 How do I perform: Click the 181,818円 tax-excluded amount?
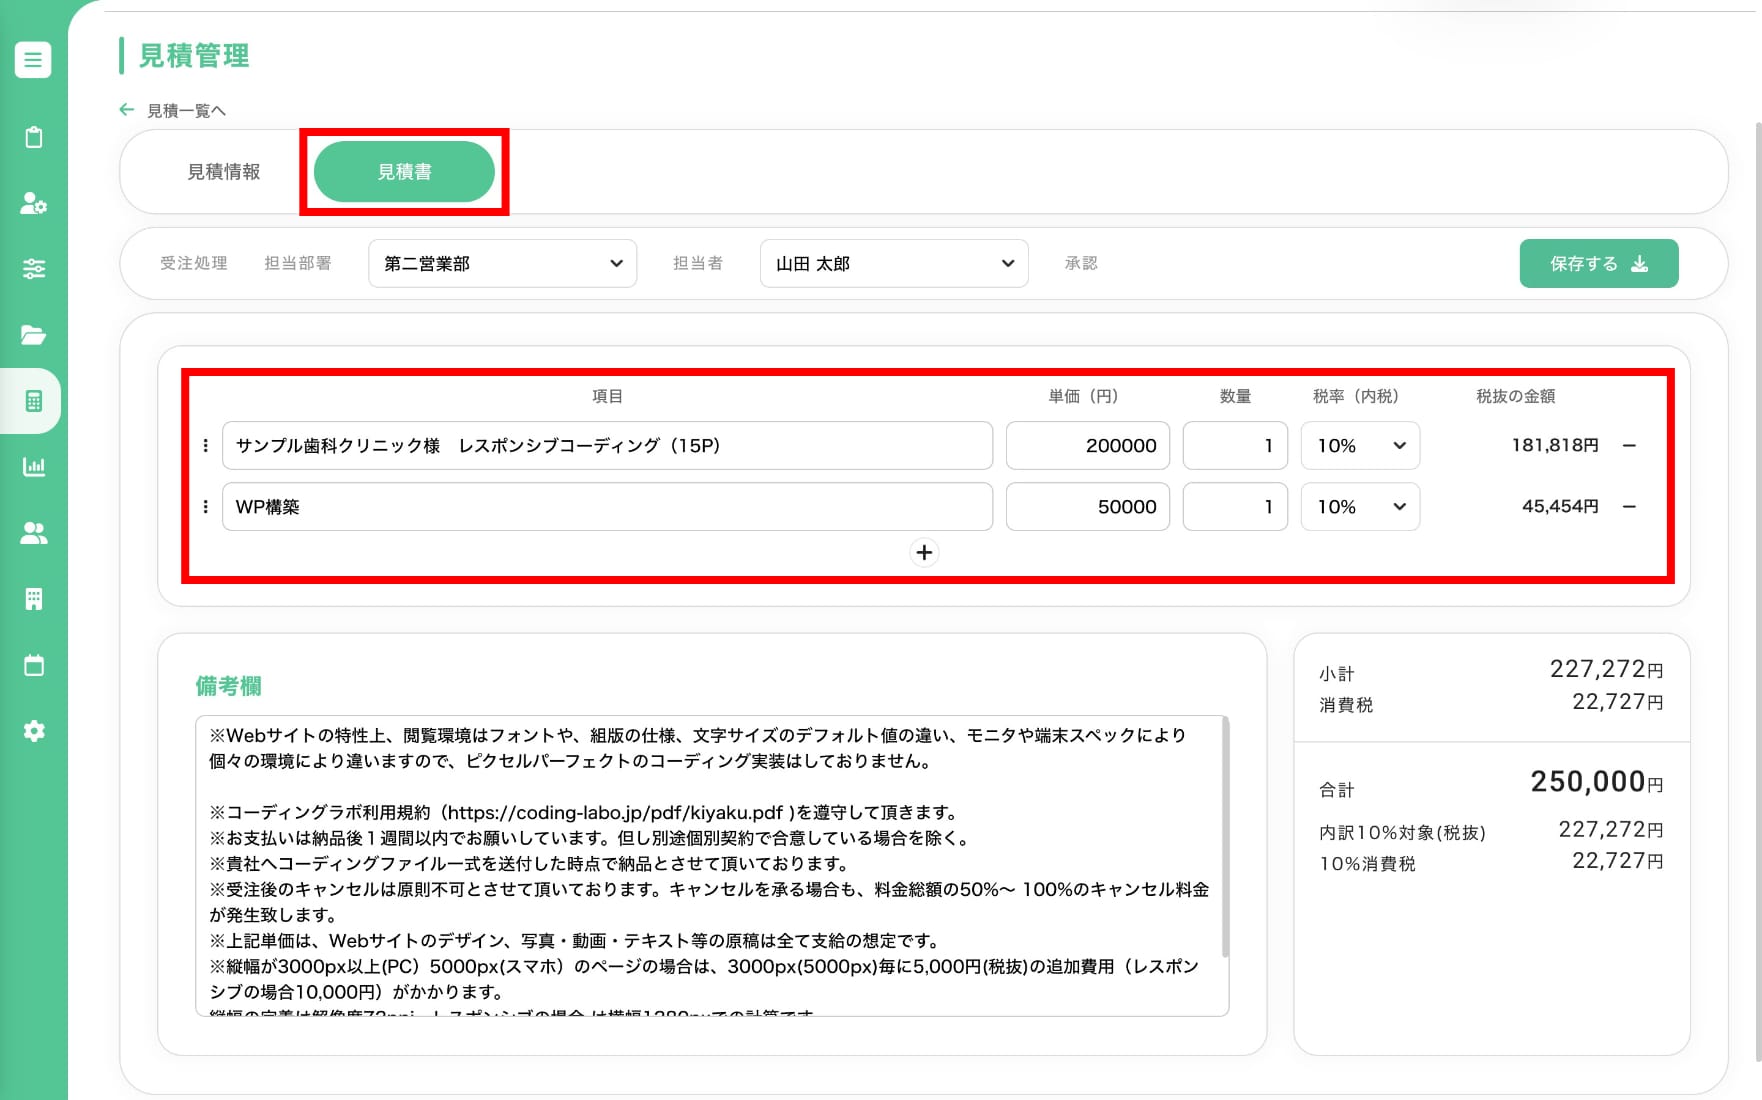point(1555,446)
